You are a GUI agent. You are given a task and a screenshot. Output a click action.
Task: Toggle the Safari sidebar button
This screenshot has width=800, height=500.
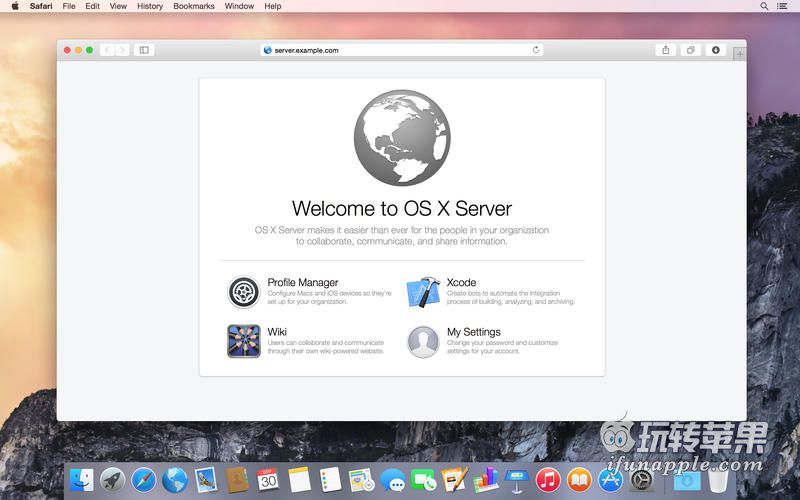[x=144, y=50]
